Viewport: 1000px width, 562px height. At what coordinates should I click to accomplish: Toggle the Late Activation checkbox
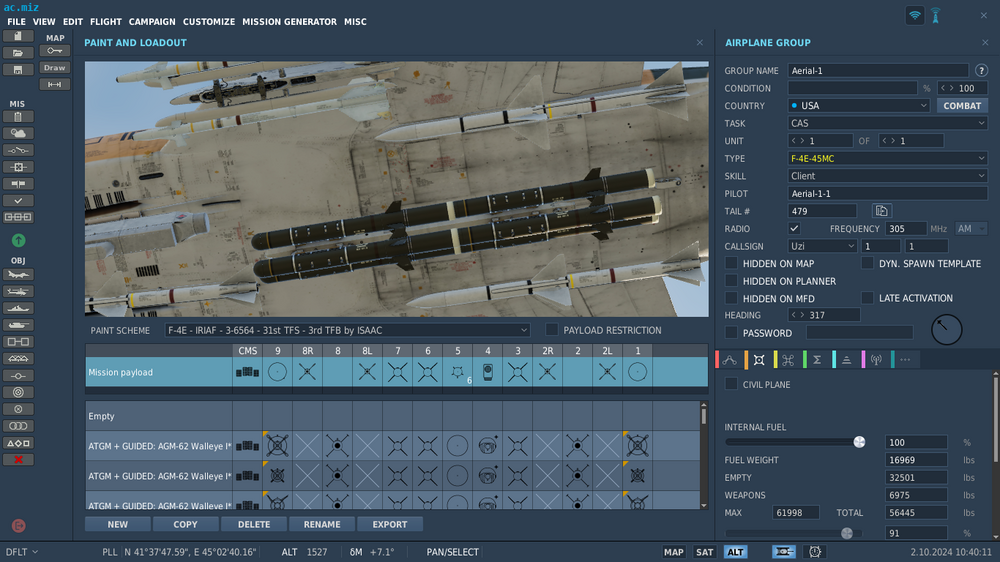point(868,298)
